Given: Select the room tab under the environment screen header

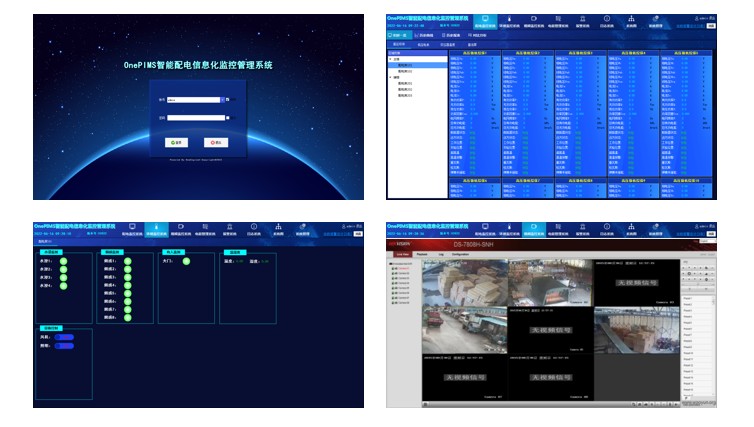Looking at the screenshot, I should 44,241.
